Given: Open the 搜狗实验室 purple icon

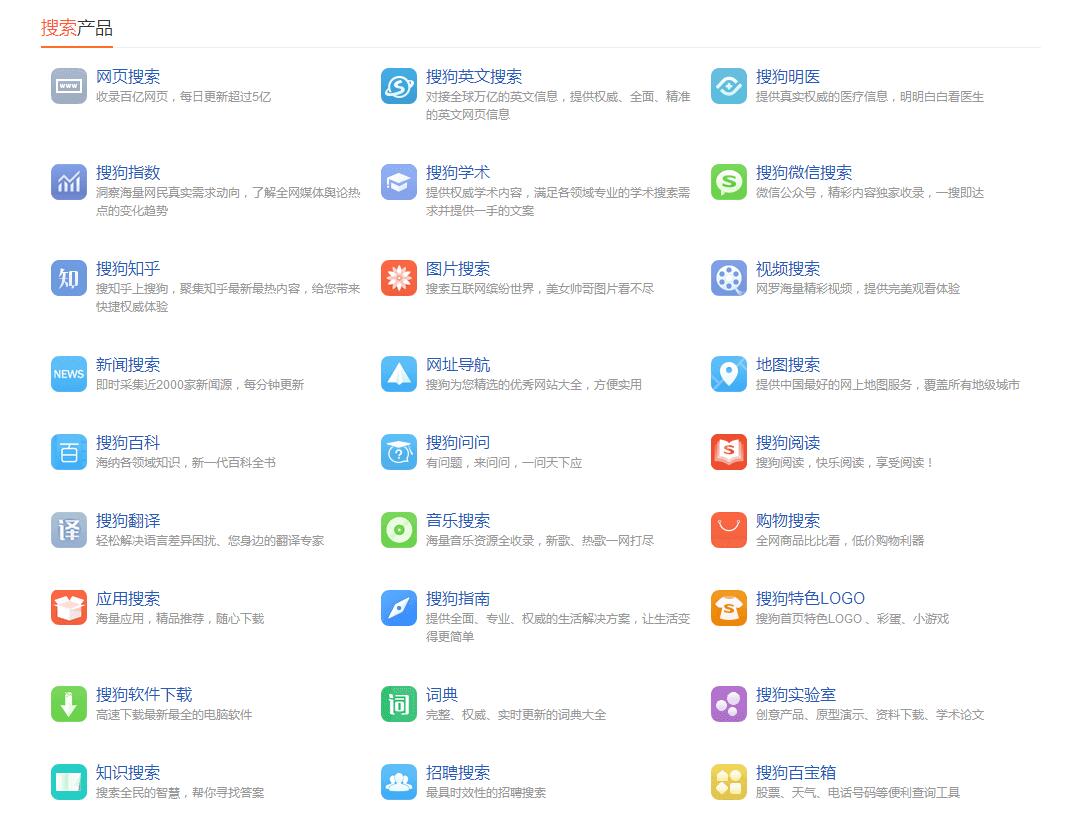Looking at the screenshot, I should [729, 704].
